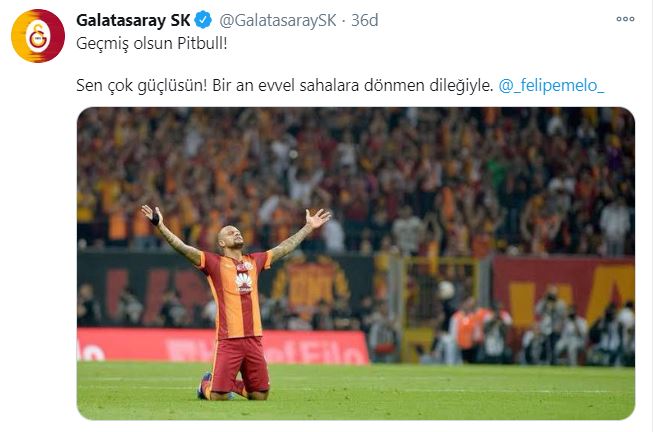Click the kneeling player in the photo
The image size is (654, 432).
click(x=236, y=304)
